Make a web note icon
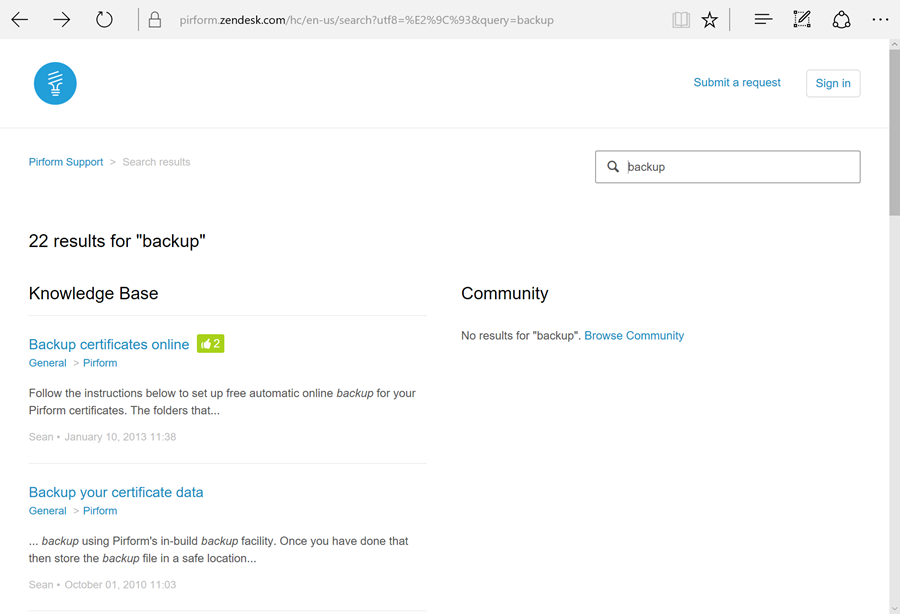This screenshot has height=614, width=900. click(801, 20)
